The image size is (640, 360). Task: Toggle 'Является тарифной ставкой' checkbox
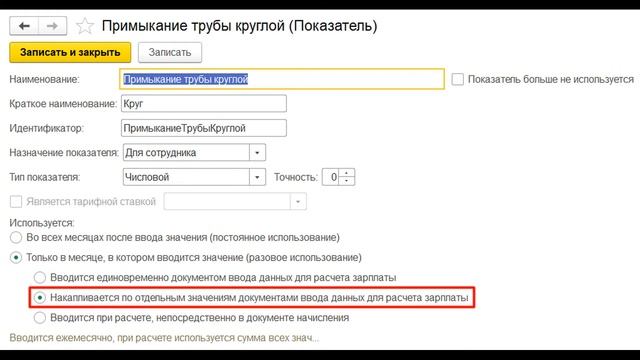pos(16,202)
